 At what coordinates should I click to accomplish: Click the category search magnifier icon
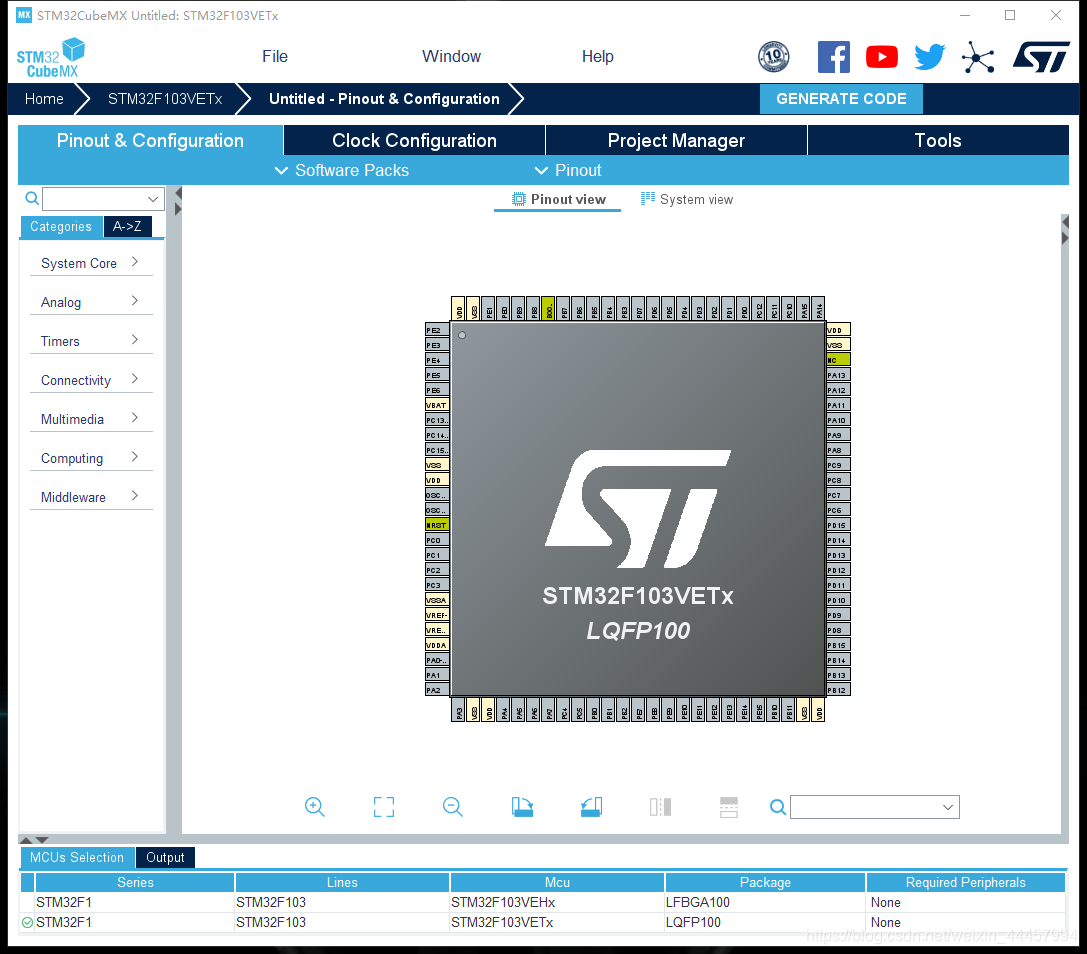(x=32, y=198)
